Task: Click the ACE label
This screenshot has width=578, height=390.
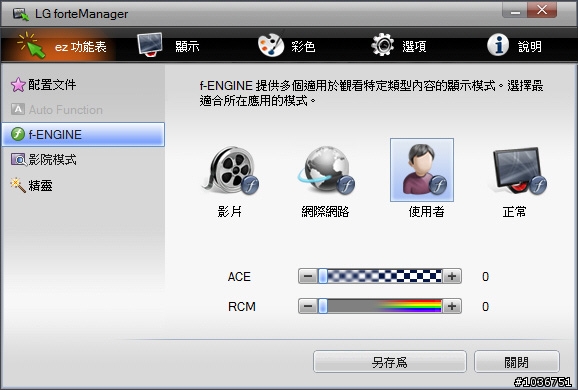Action: point(239,276)
